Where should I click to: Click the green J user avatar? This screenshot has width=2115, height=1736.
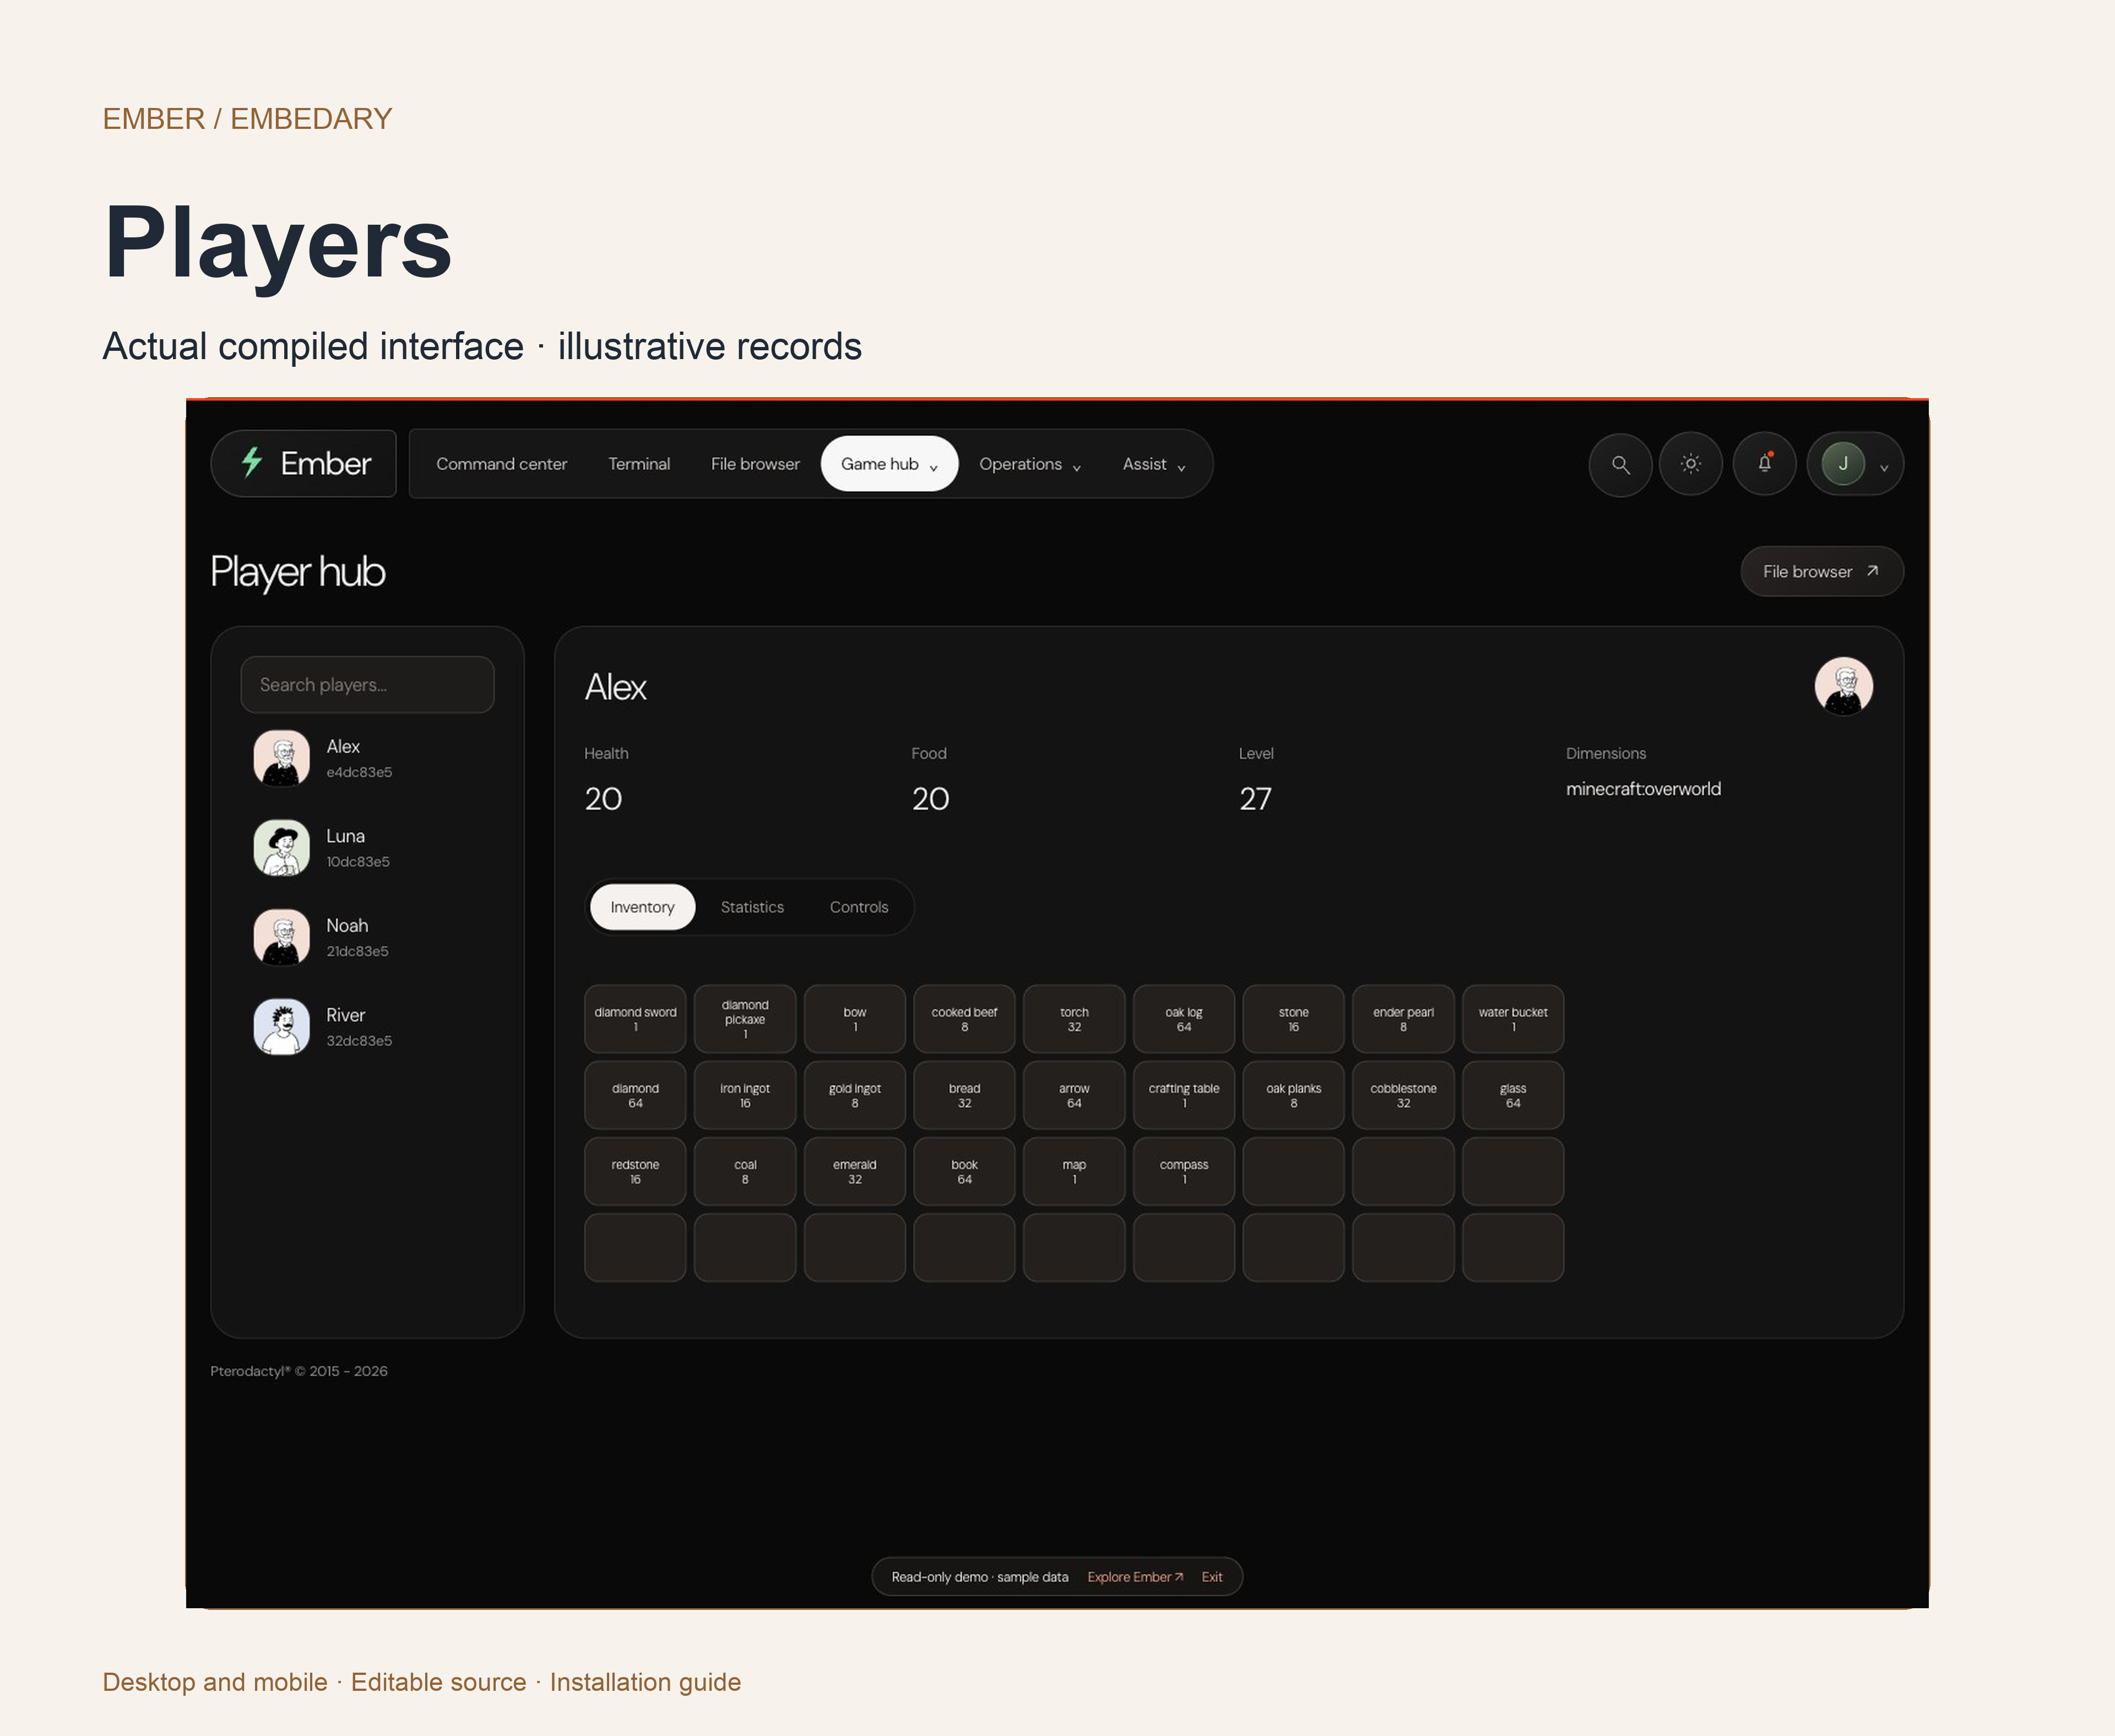tap(1843, 464)
